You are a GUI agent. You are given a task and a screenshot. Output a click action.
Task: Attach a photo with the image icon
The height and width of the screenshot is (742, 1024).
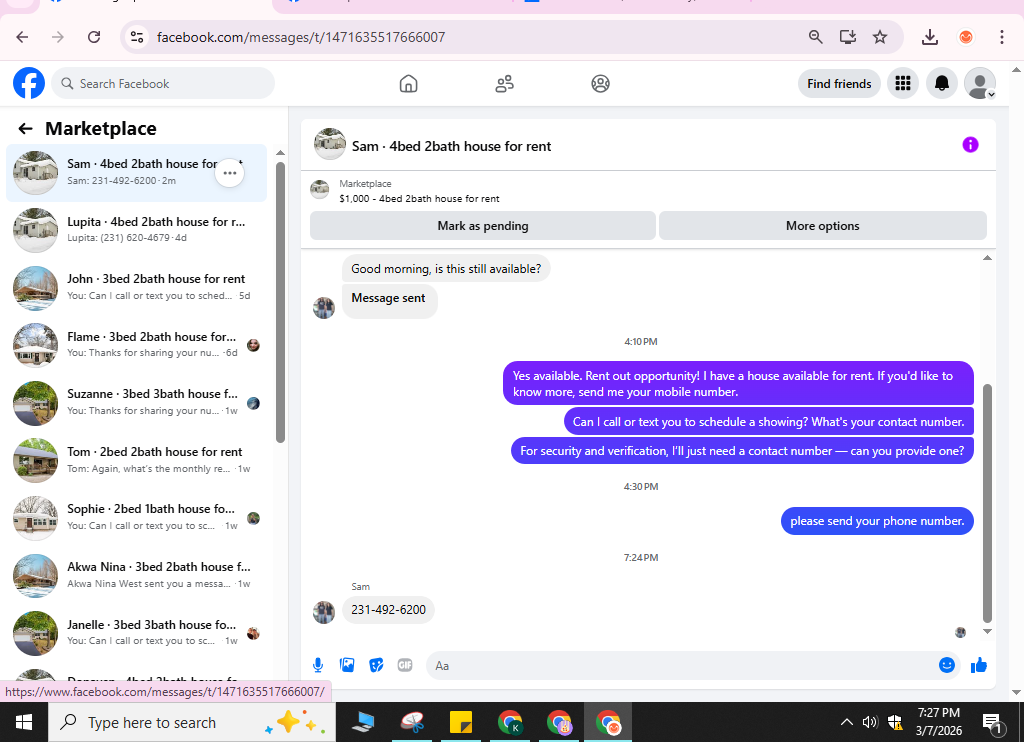pos(347,665)
